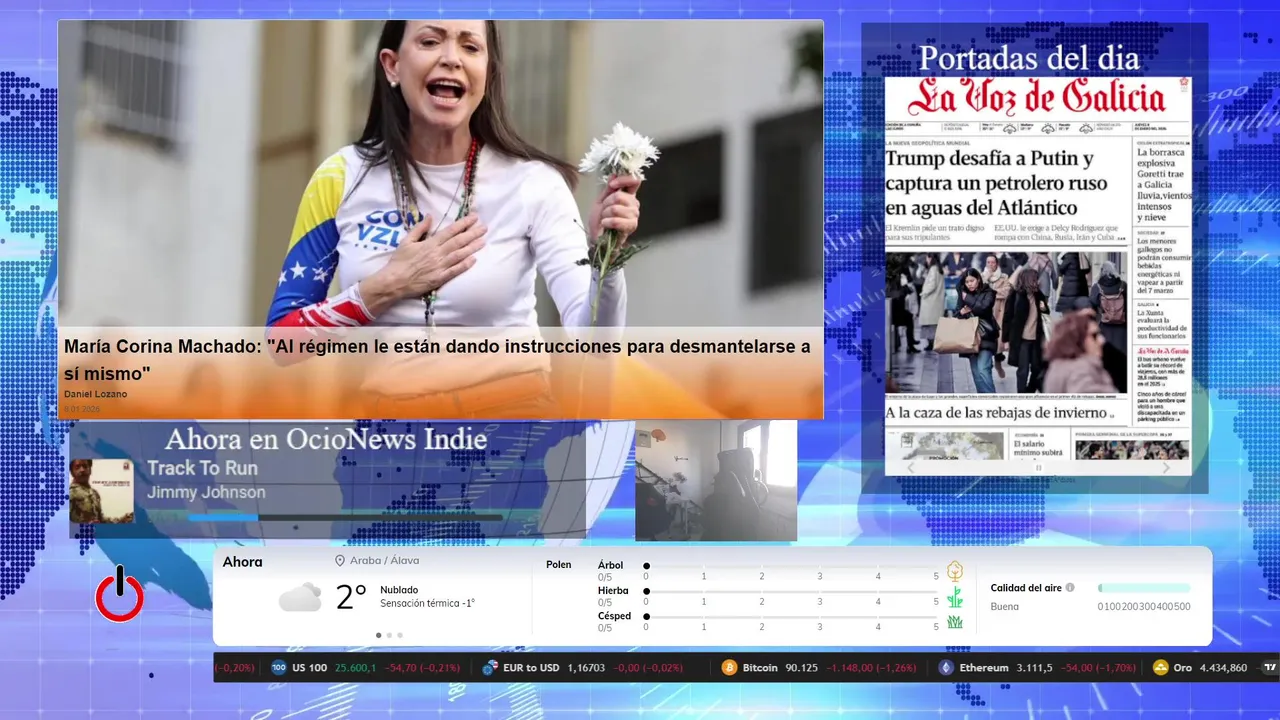Click the street shoppers photo on newspaper cover
Image resolution: width=1280 pixels, height=720 pixels.
pyautogui.click(x=1006, y=323)
